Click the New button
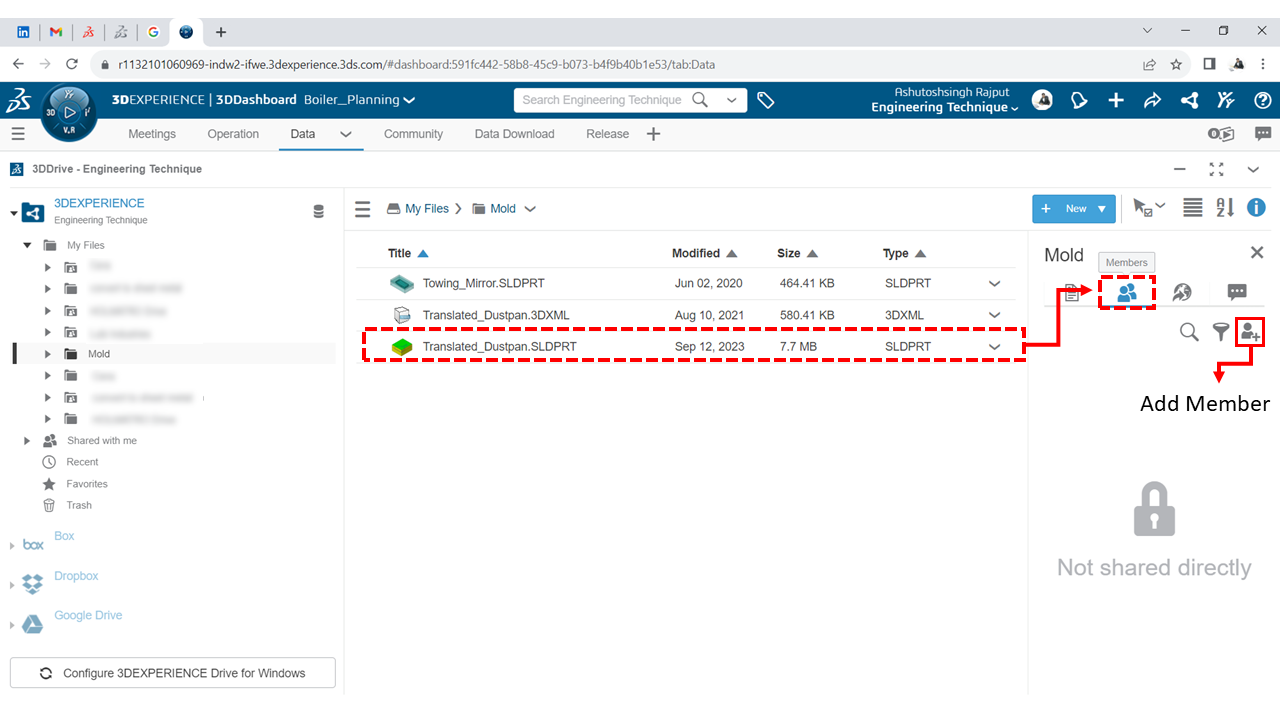This screenshot has width=1280, height=720. pyautogui.click(x=1074, y=209)
